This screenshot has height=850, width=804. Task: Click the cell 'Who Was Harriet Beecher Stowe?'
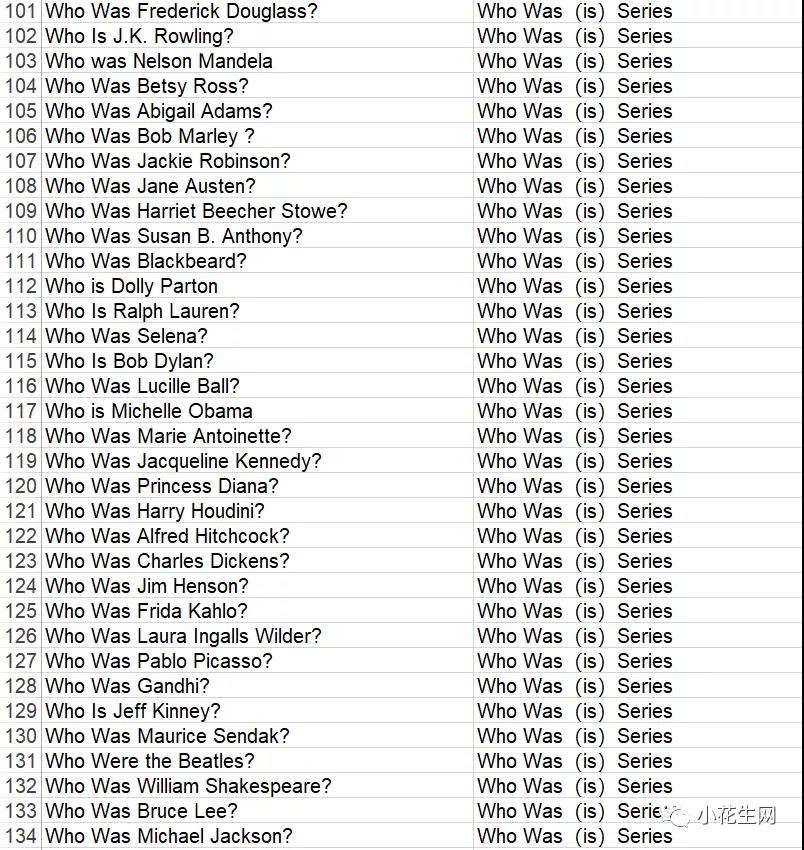[x=257, y=210]
